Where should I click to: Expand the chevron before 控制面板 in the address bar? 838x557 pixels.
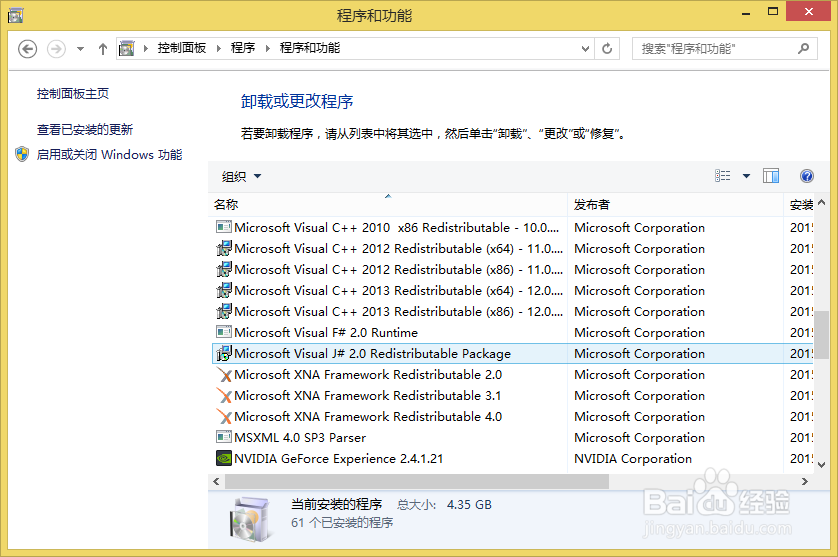146,49
